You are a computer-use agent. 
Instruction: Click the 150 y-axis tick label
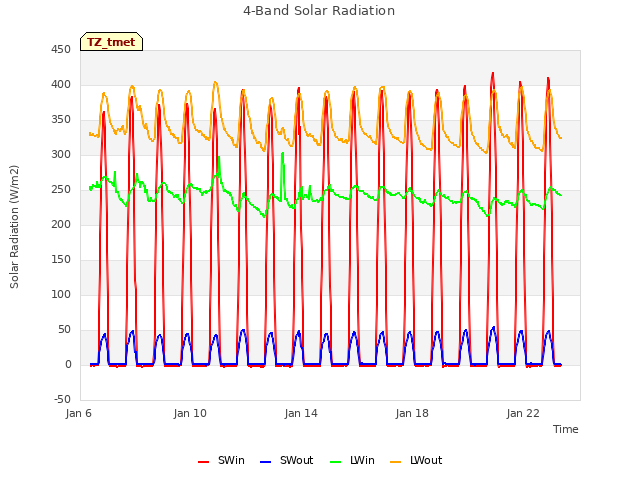click(61, 260)
